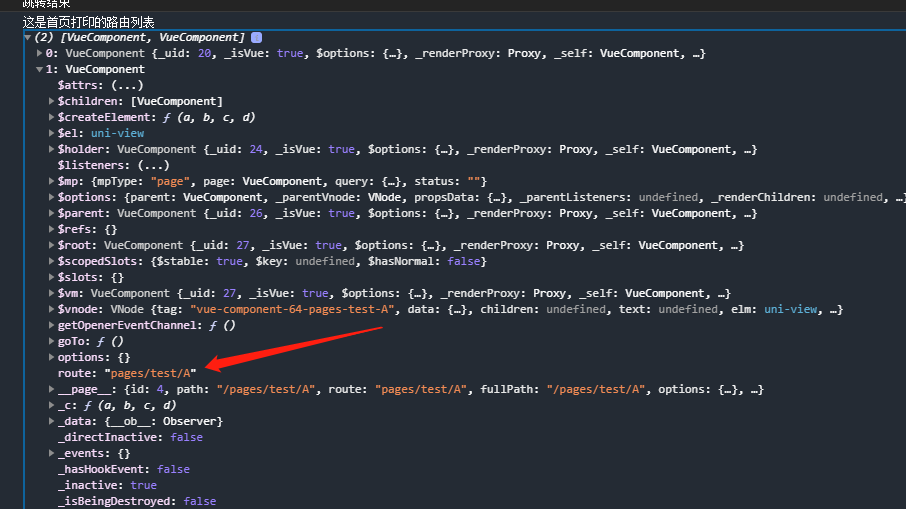Image resolution: width=906 pixels, height=509 pixels.
Task: Expand the 0: VueComponent entry
Action: tap(39, 53)
